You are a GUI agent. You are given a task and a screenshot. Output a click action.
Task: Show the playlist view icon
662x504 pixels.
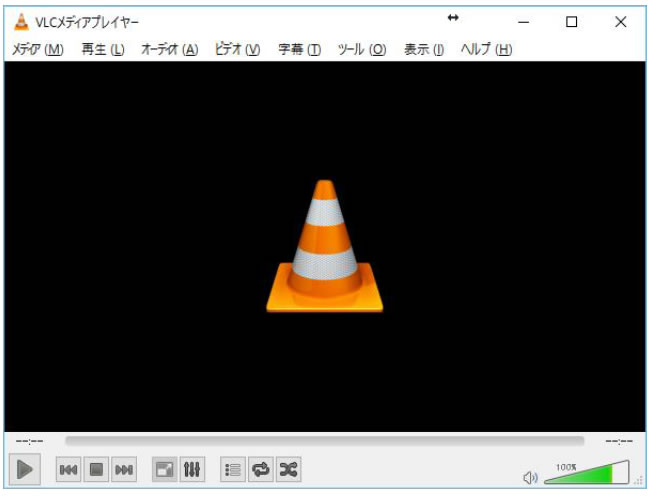click(233, 469)
